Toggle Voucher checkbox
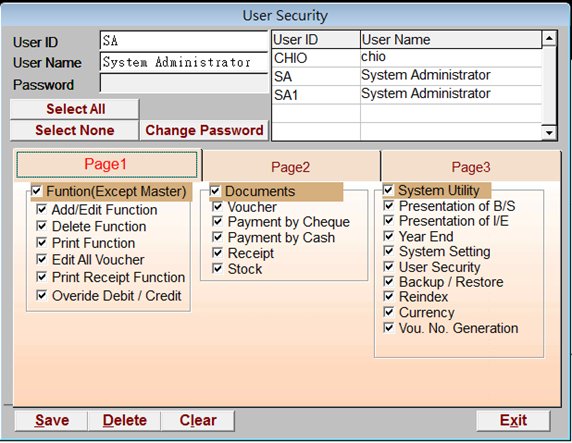This screenshot has height=443, width=572. pos(217,207)
